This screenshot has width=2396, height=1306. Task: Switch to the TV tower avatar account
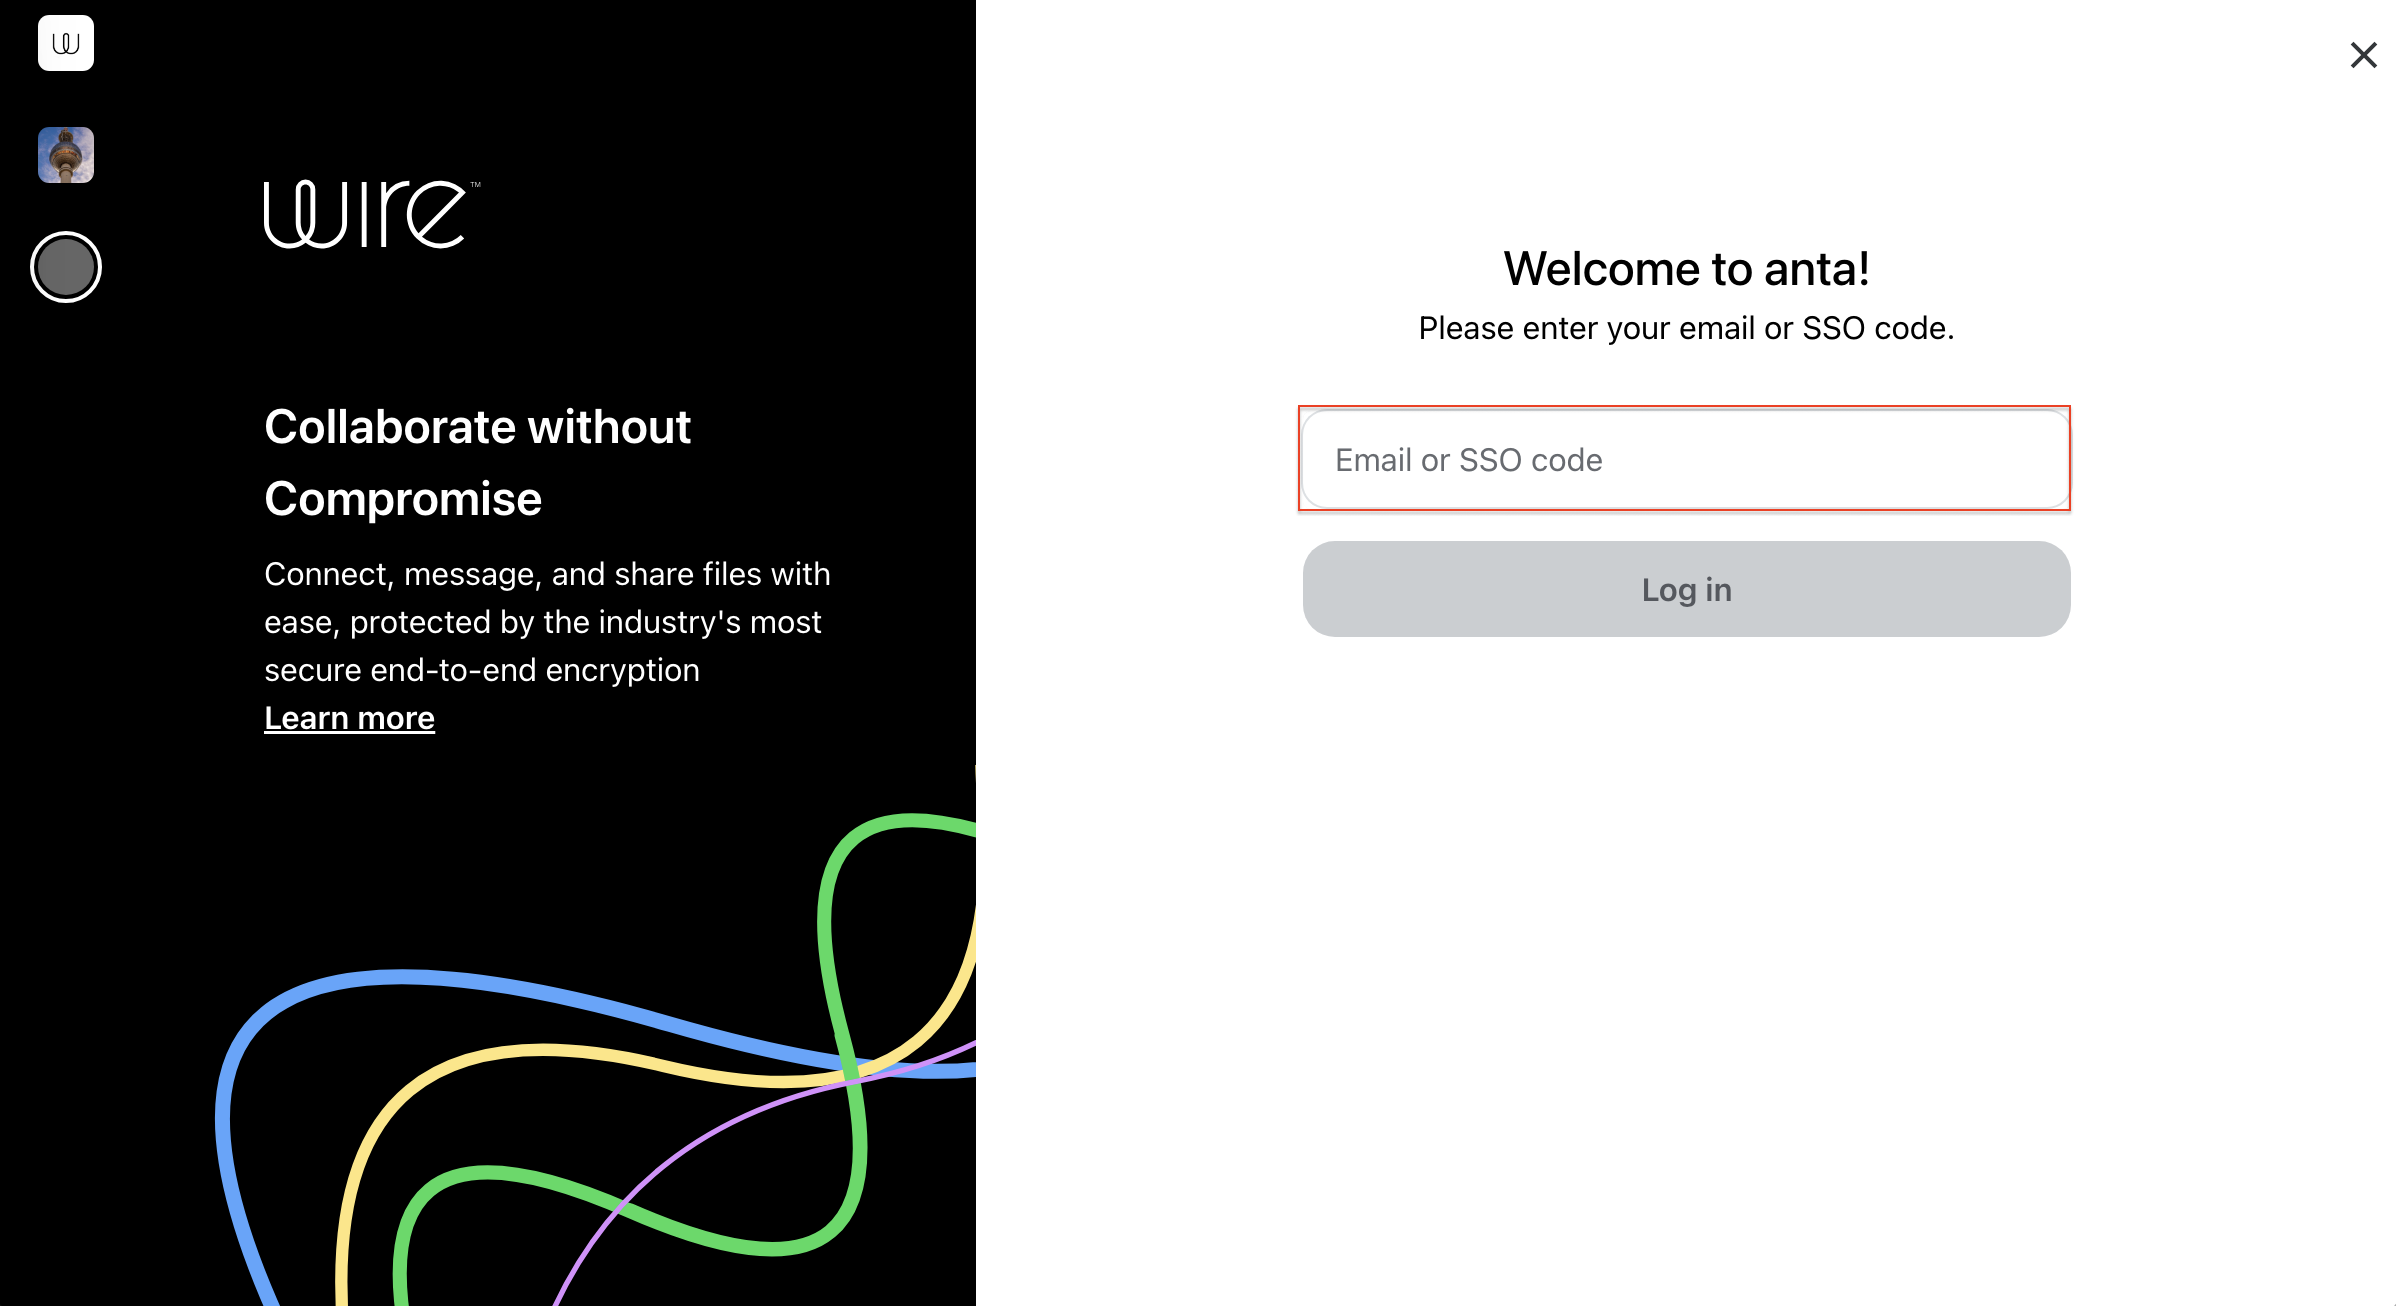[66, 155]
